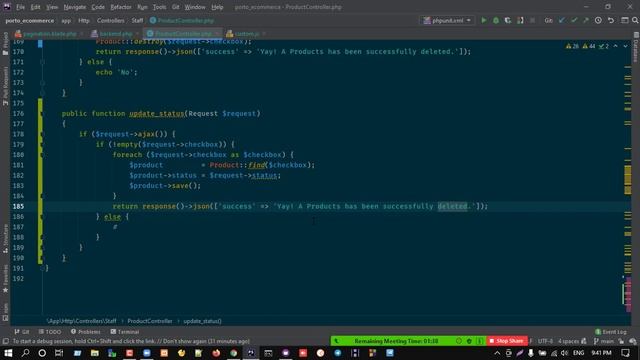Open Windows taskbar search

[25, 353]
